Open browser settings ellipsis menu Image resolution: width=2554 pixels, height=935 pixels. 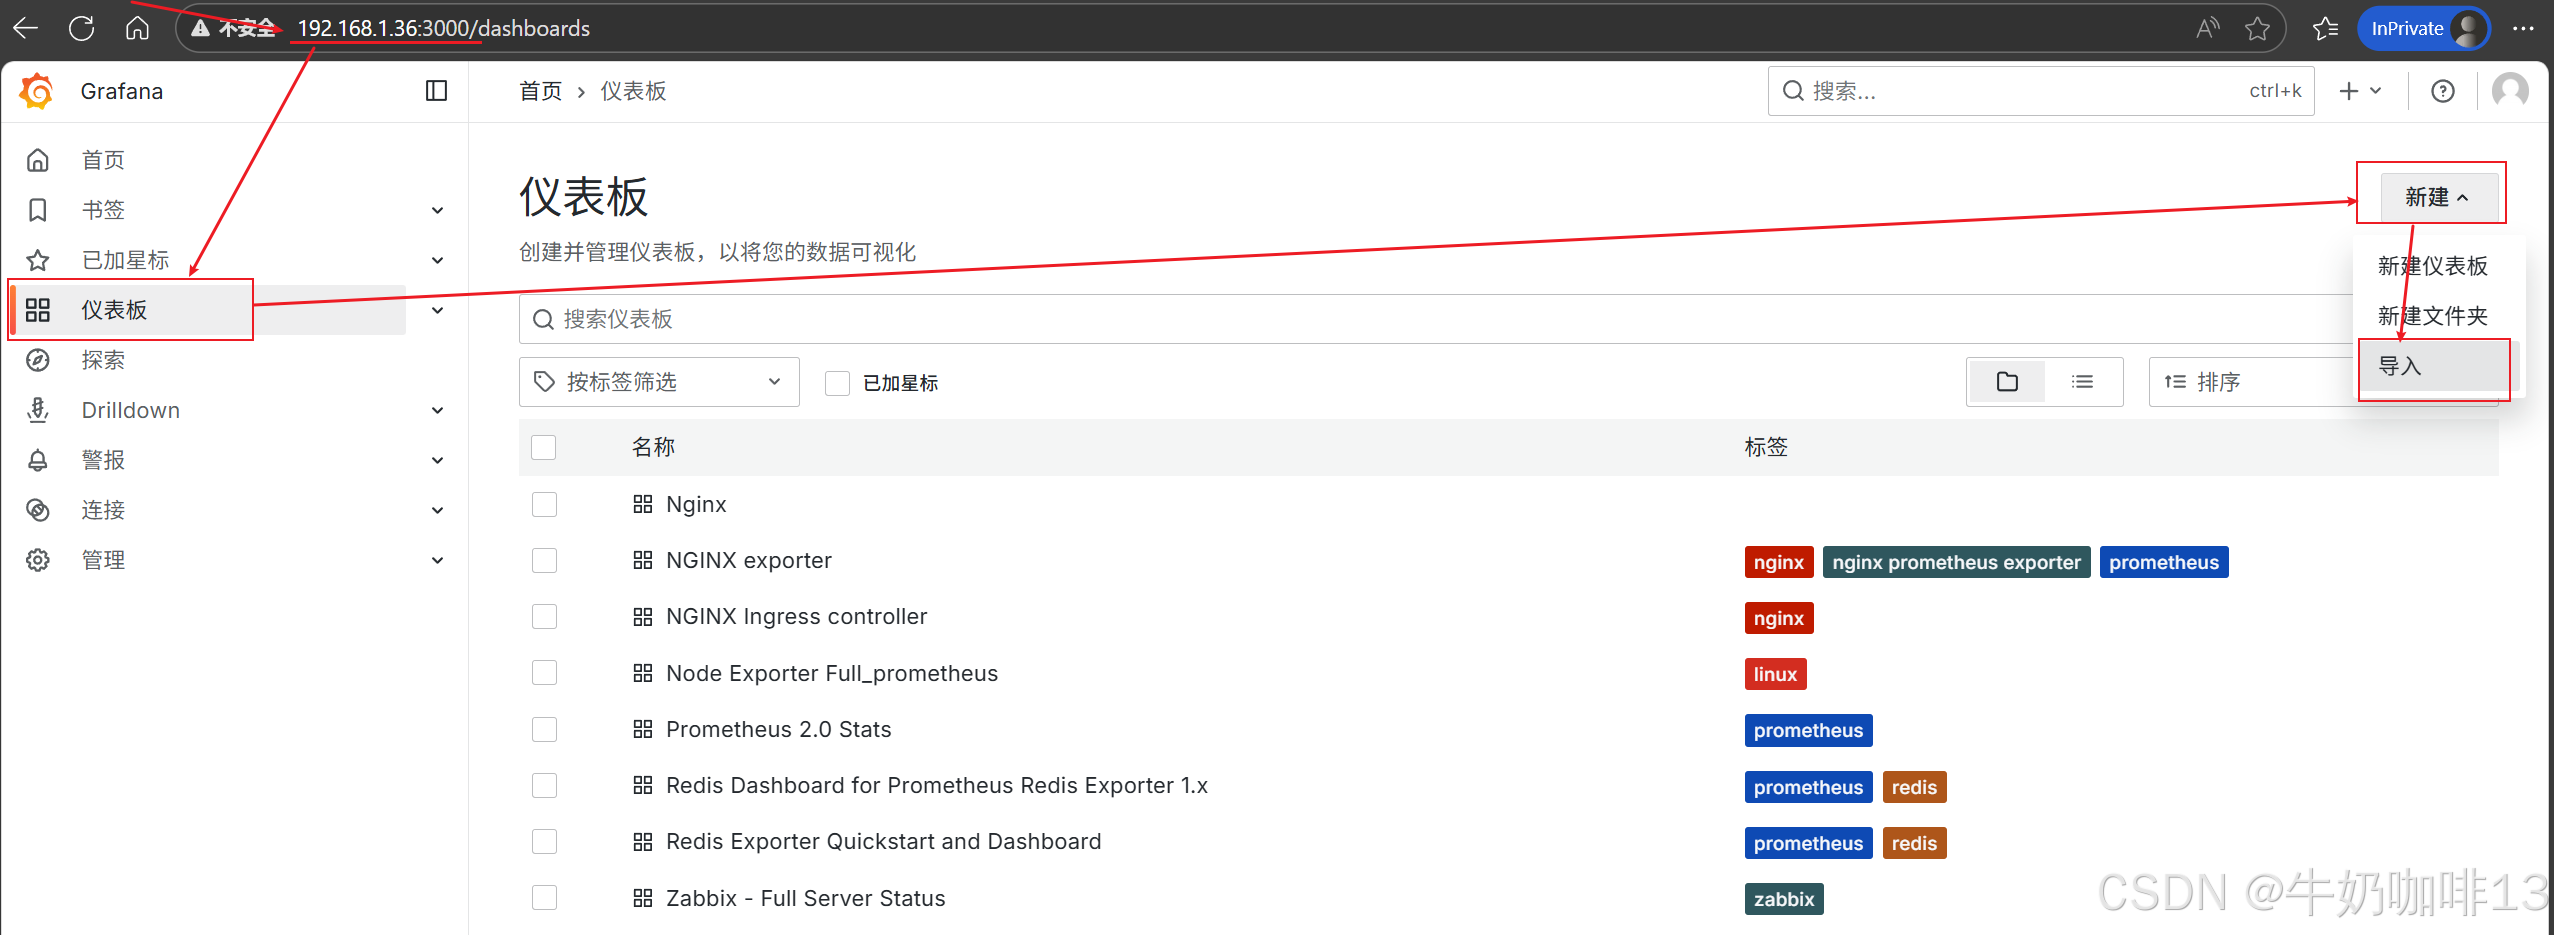click(2523, 28)
